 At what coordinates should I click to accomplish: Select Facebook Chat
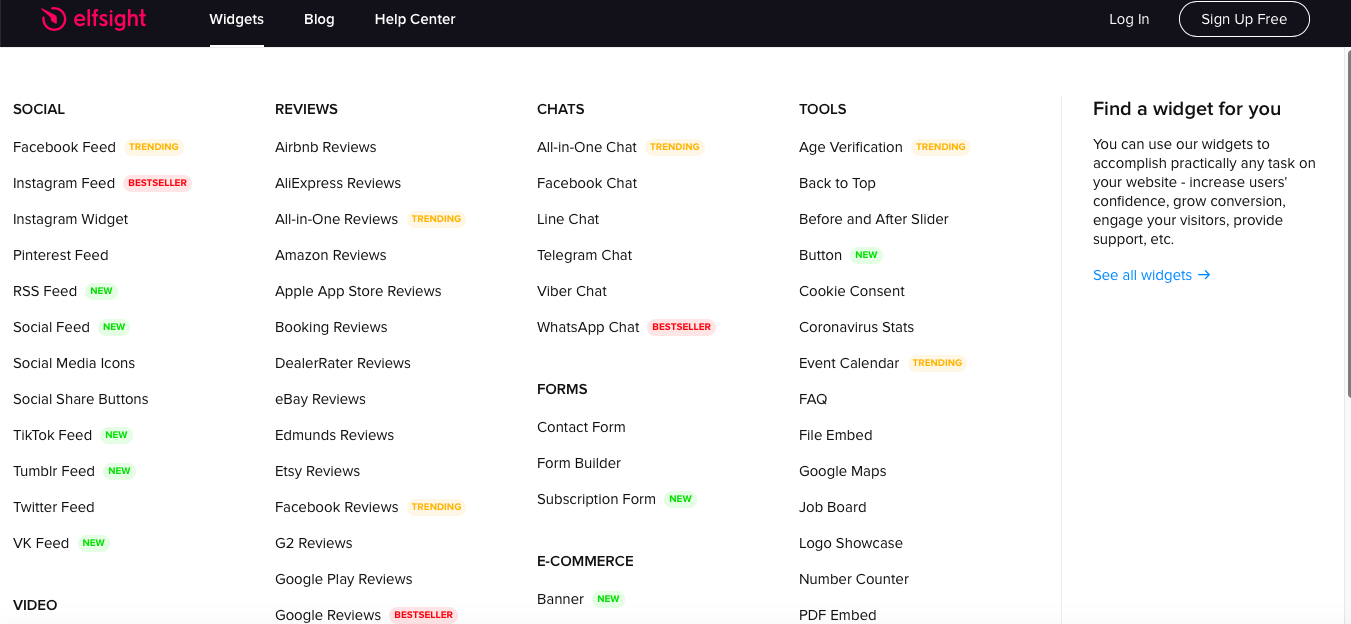(x=587, y=183)
